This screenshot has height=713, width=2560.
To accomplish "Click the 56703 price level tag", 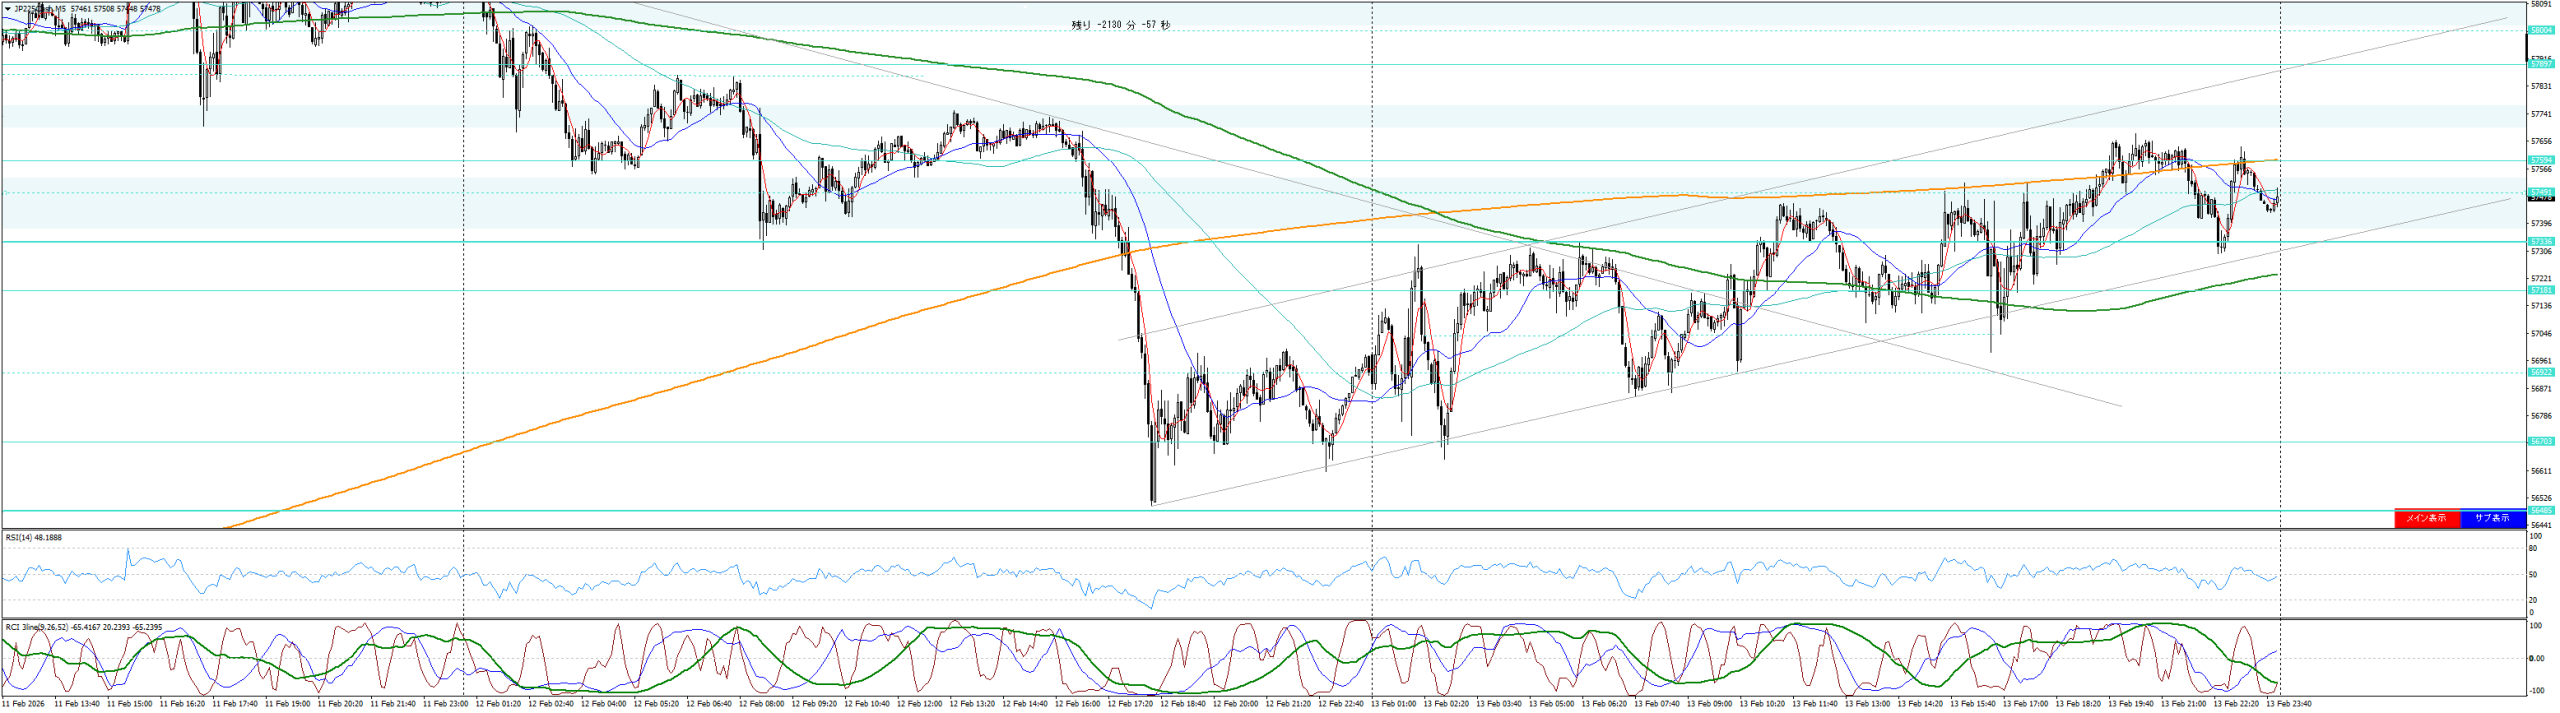I will pyautogui.click(x=2541, y=442).
